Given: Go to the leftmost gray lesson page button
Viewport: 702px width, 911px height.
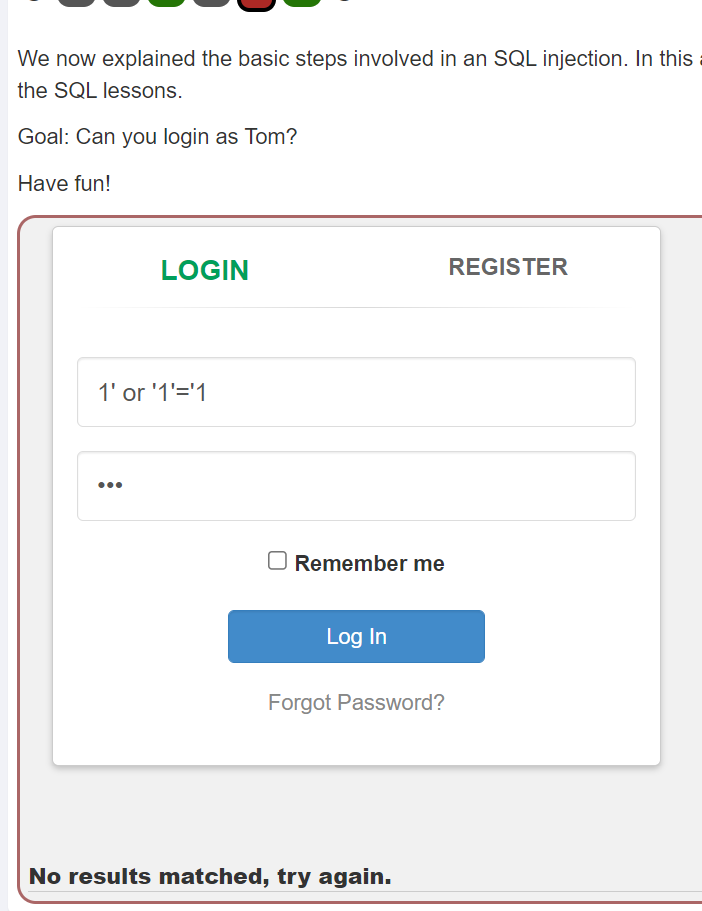Looking at the screenshot, I should tap(76, 2).
